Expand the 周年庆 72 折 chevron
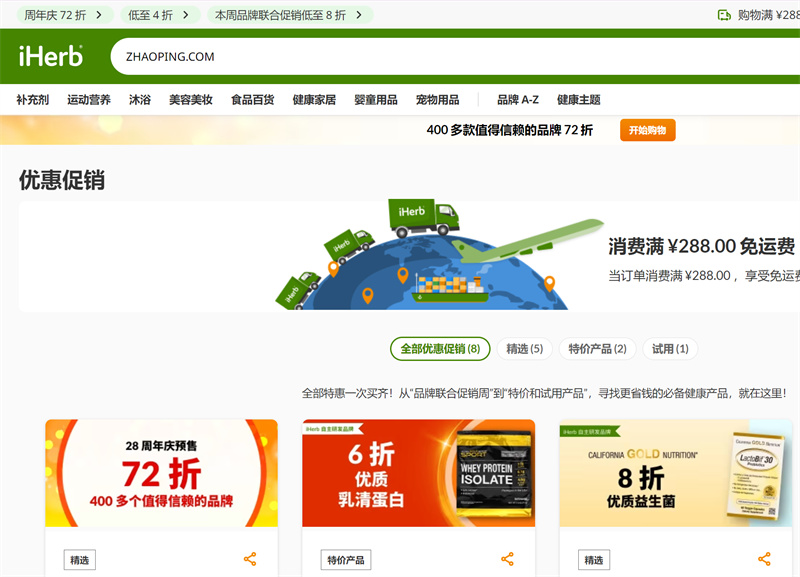The image size is (800, 577). [x=99, y=15]
